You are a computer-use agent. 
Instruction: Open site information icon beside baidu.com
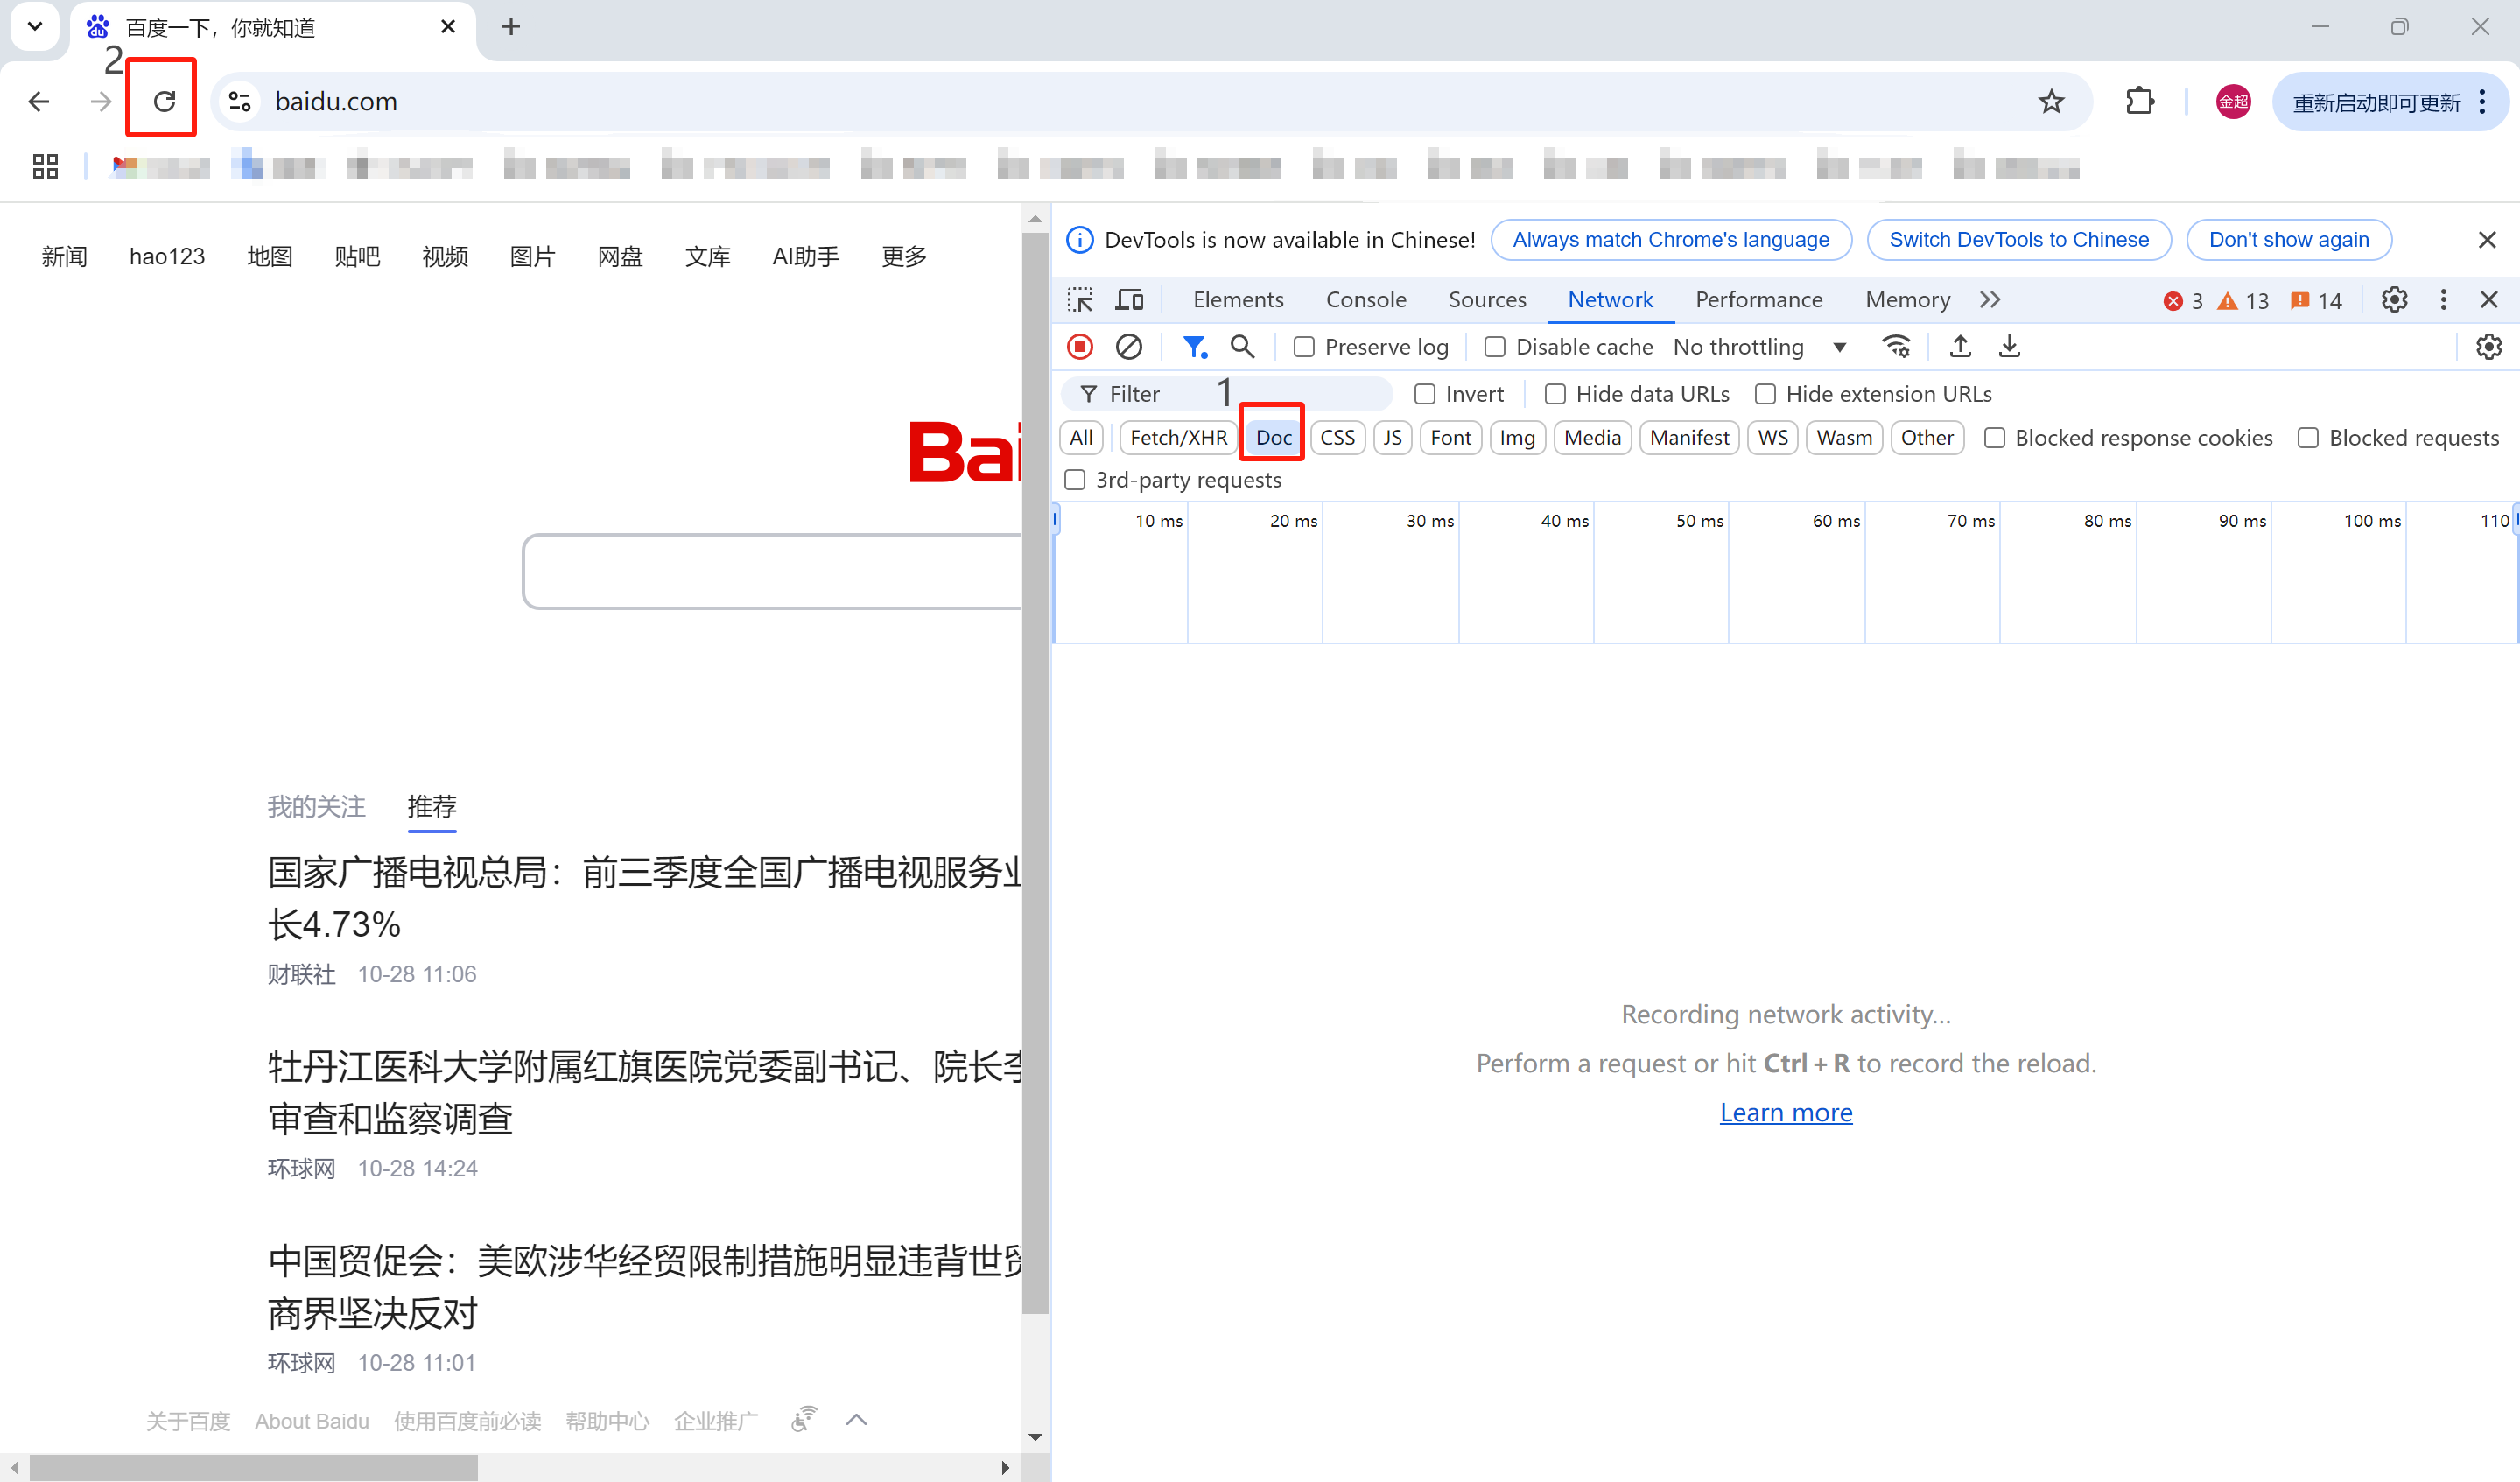[240, 101]
